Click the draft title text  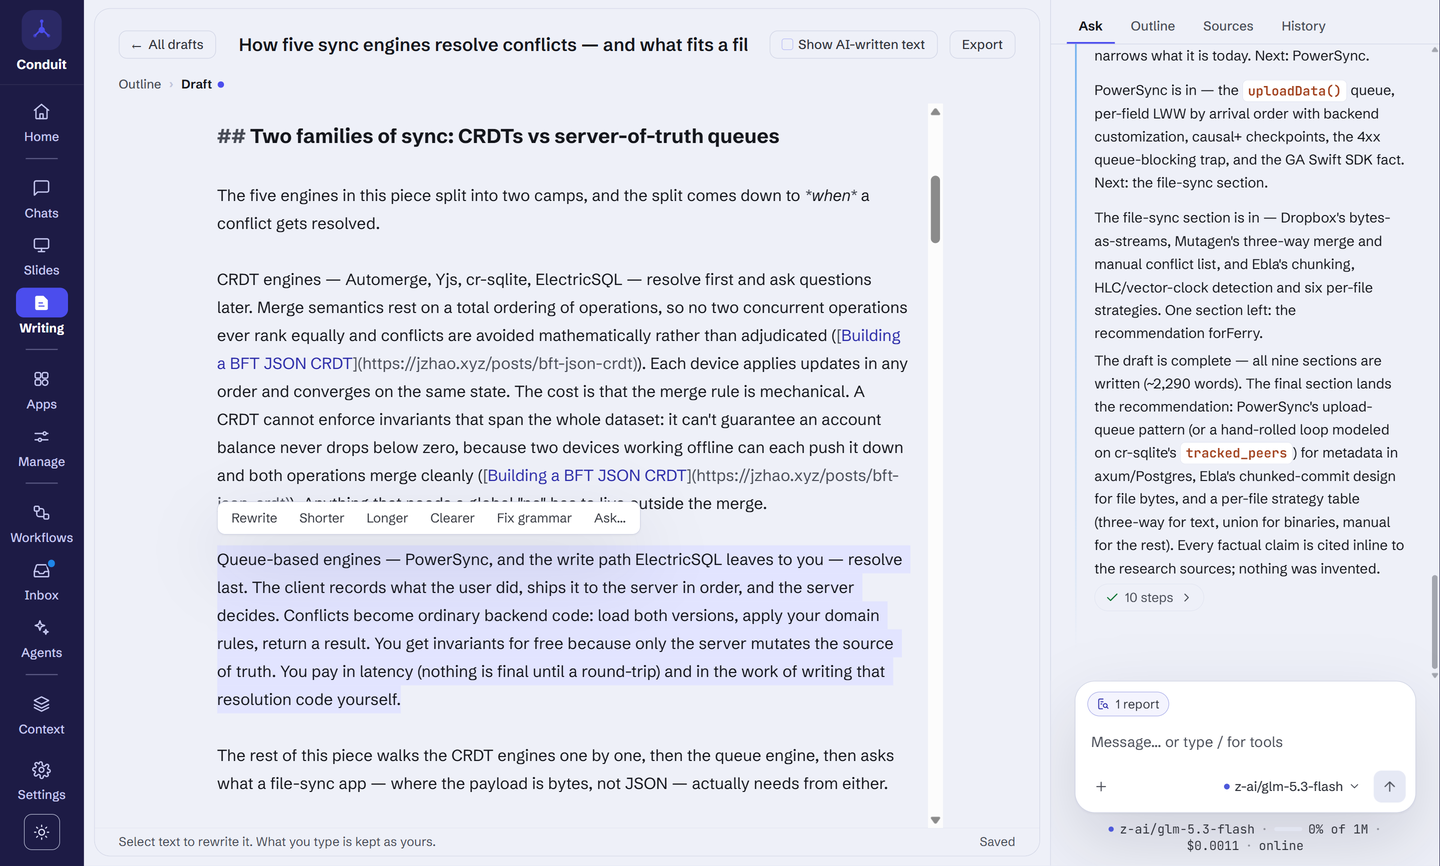[x=493, y=45]
